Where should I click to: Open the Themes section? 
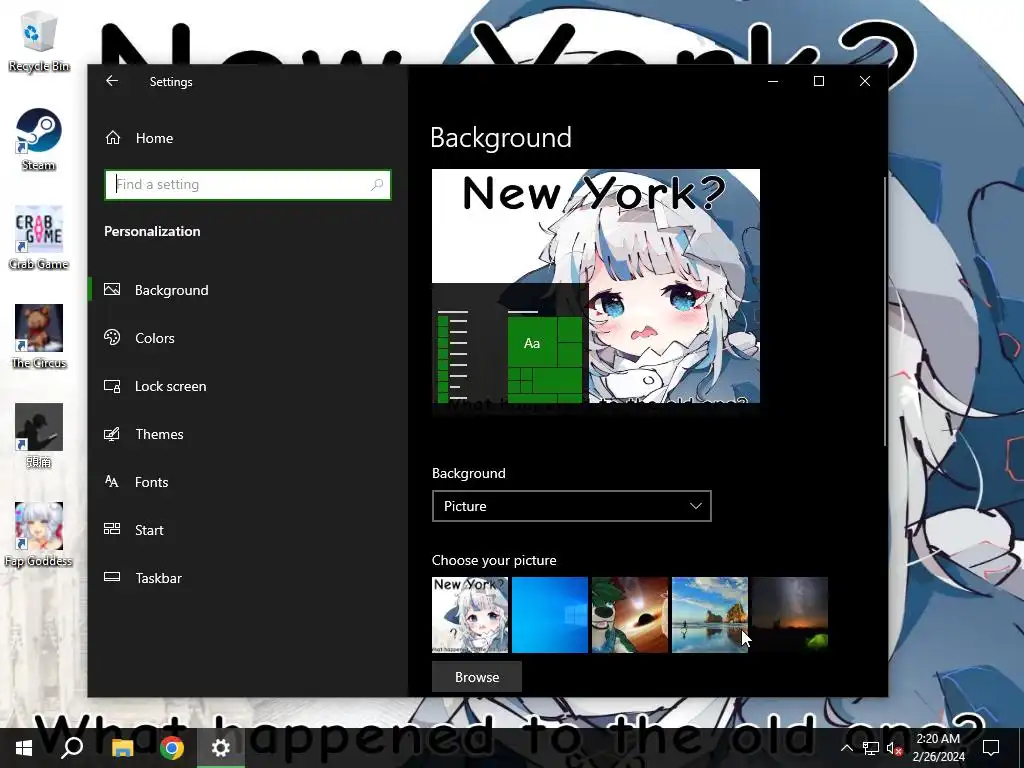[x=248, y=434]
